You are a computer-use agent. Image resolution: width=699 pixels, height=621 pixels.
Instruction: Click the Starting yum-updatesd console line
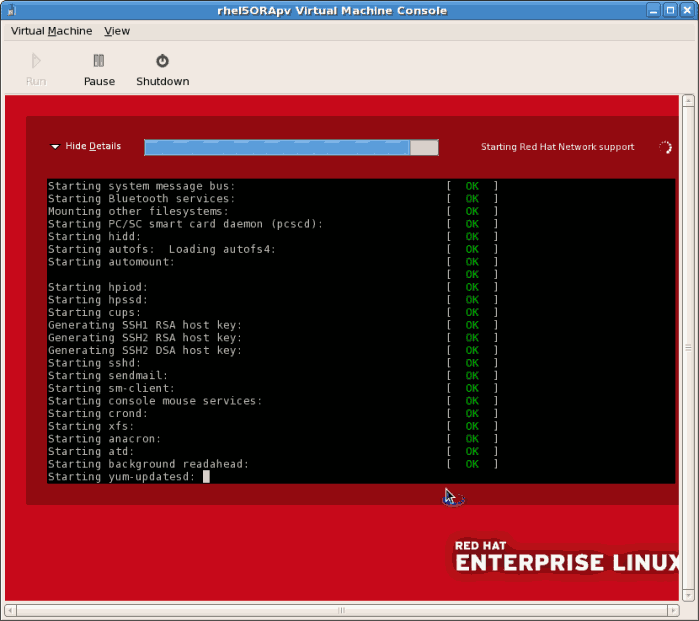click(x=120, y=477)
